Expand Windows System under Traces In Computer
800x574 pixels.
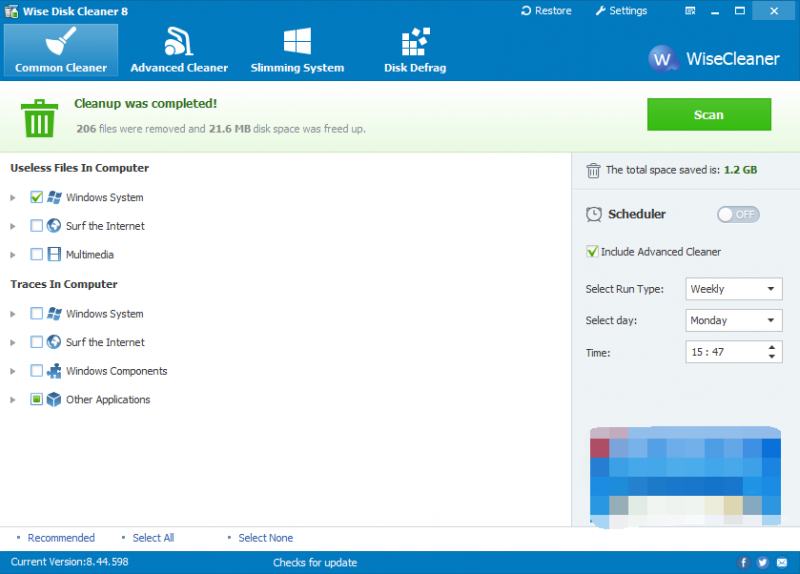click(13, 314)
